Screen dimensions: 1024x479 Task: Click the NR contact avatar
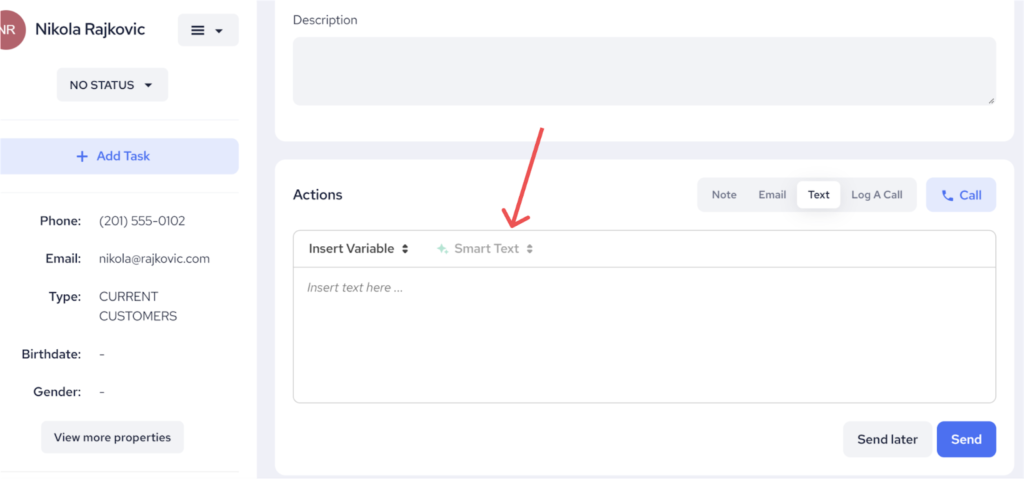tap(9, 30)
